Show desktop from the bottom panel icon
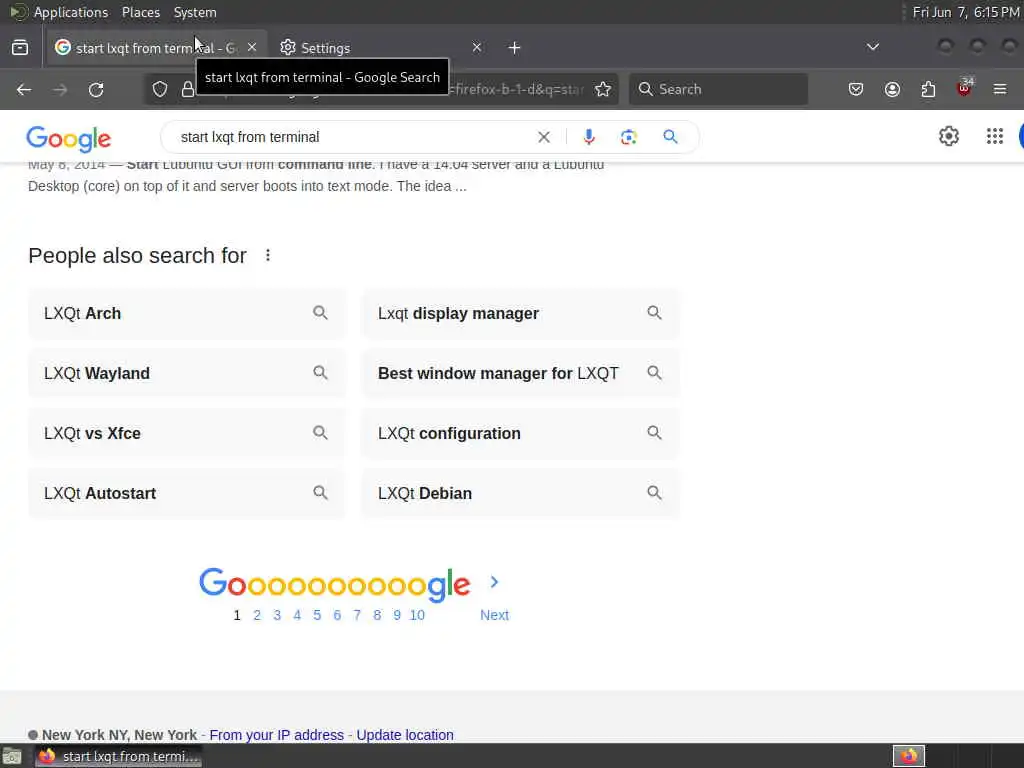 [12, 756]
